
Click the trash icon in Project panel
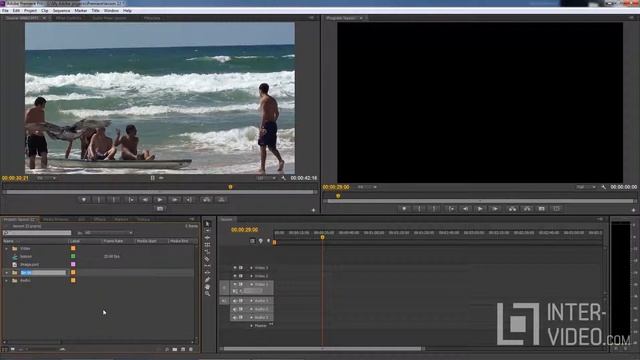coord(191,349)
